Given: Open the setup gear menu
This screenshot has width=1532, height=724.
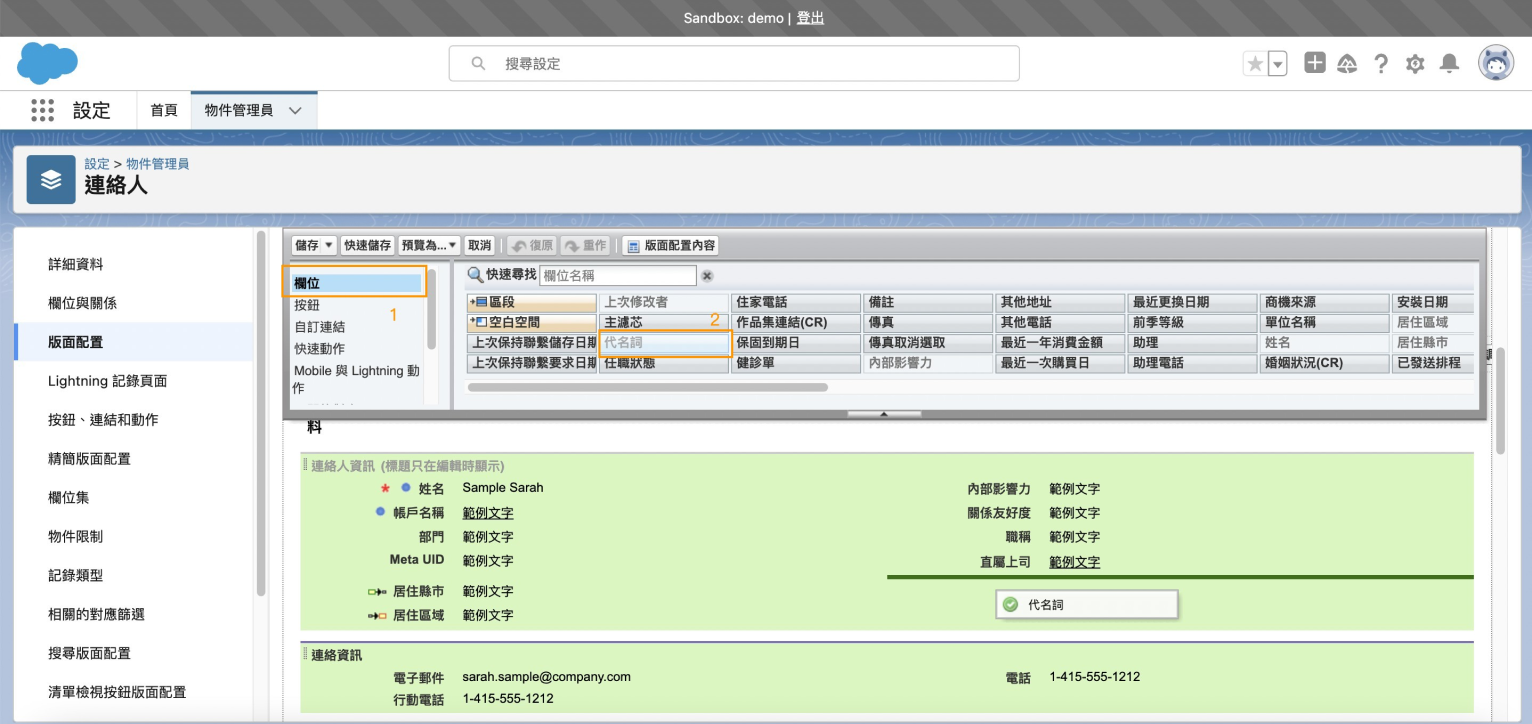Looking at the screenshot, I should click(1415, 64).
